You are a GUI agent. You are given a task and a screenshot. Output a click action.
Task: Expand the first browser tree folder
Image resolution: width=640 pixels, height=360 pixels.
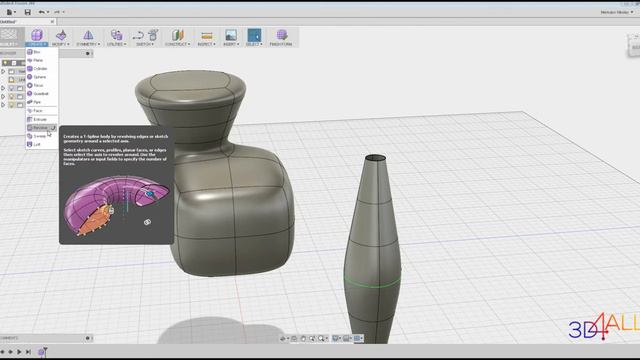tap(3, 71)
